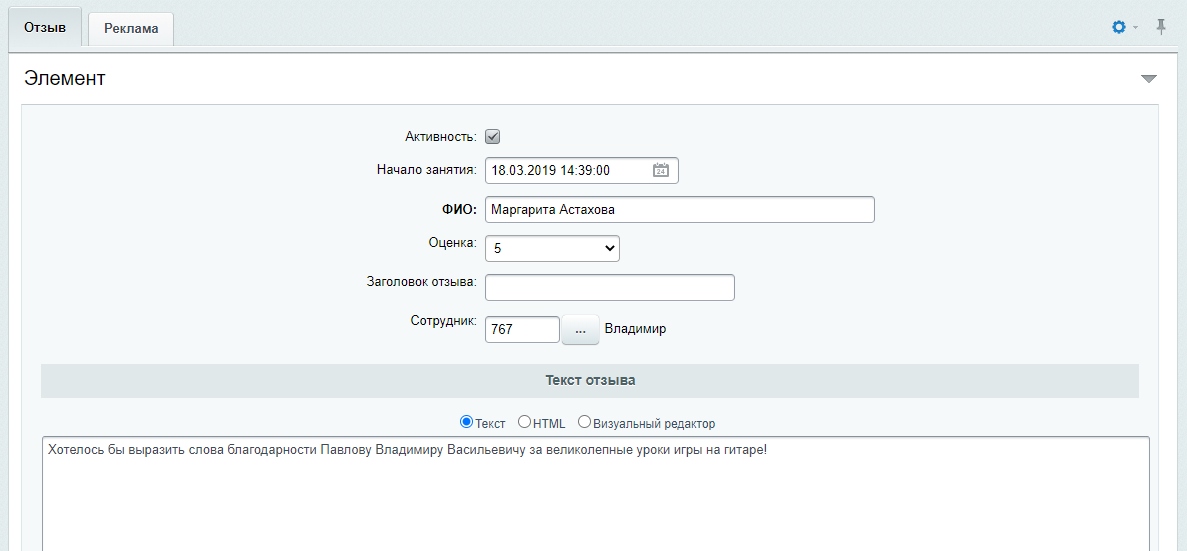Click the Оценка label
This screenshot has width=1187, height=551.
pyautogui.click(x=453, y=243)
